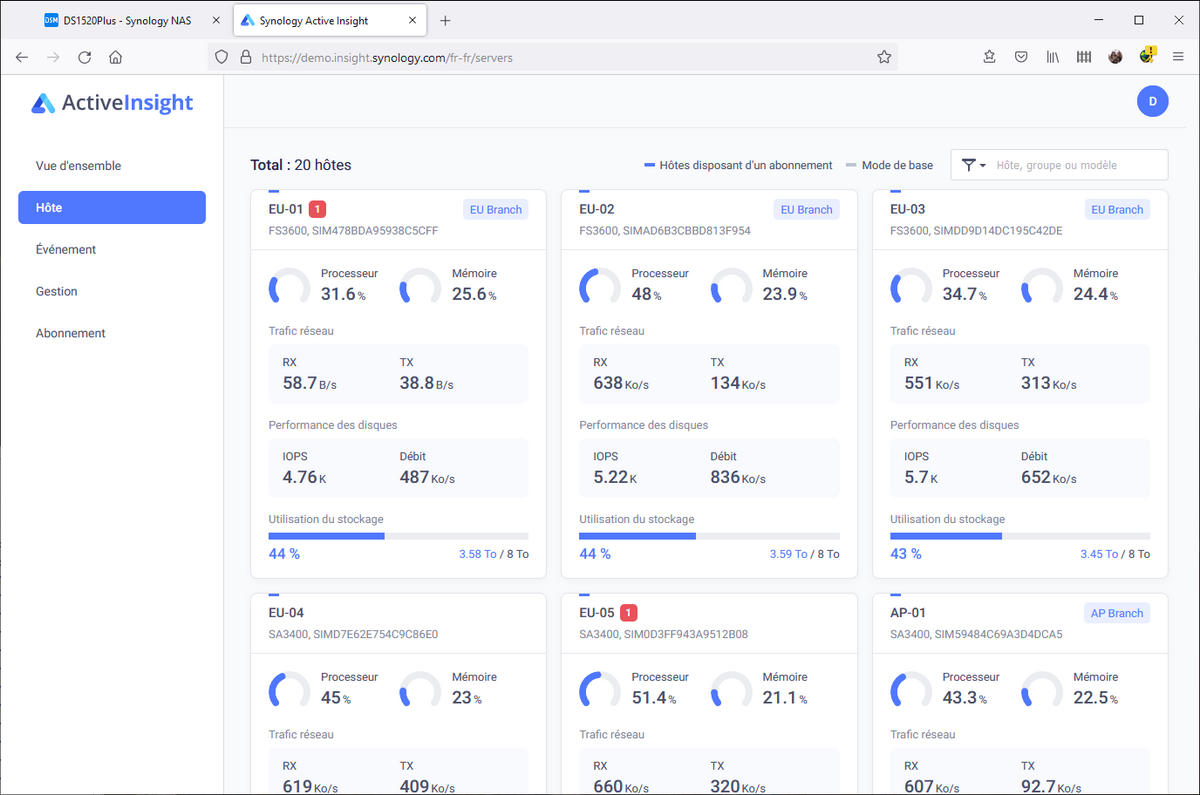
Task: Close the DS1520Plus Synology NAS tab
Action: point(216,20)
